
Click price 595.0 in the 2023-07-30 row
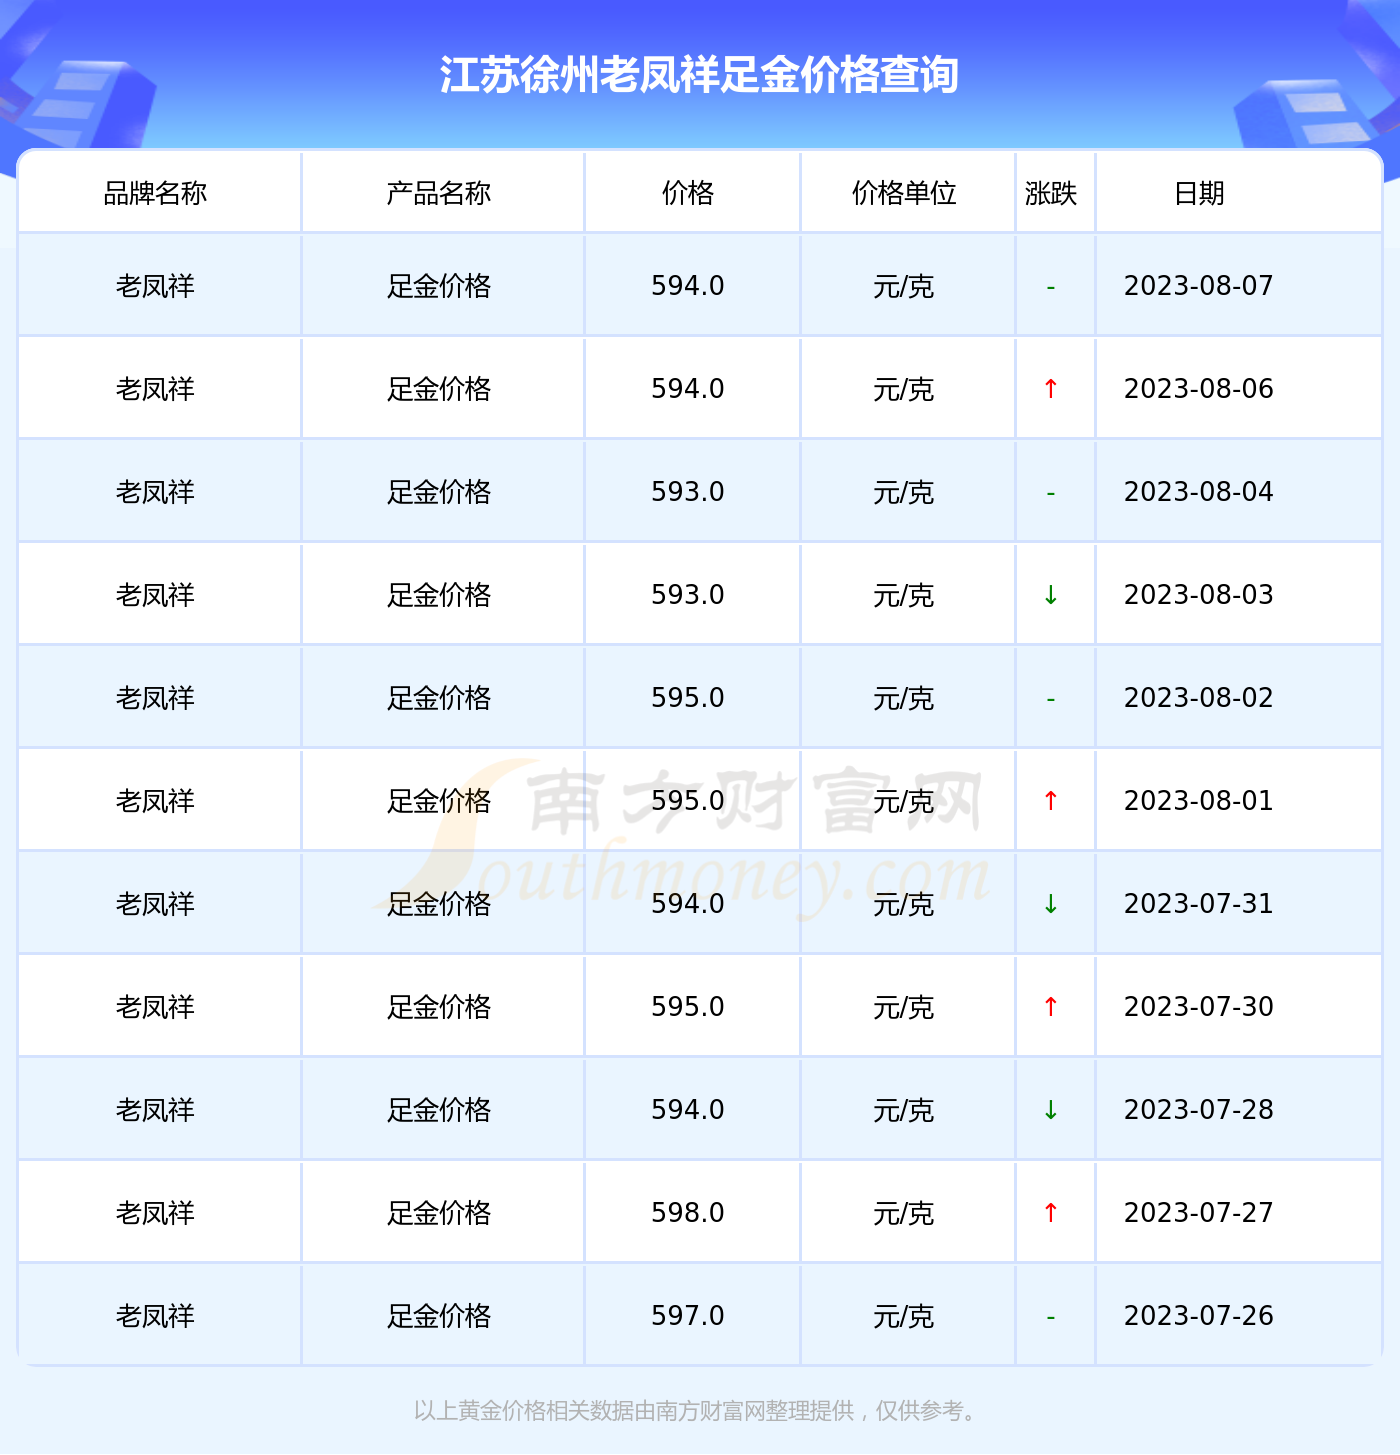pyautogui.click(x=688, y=1007)
